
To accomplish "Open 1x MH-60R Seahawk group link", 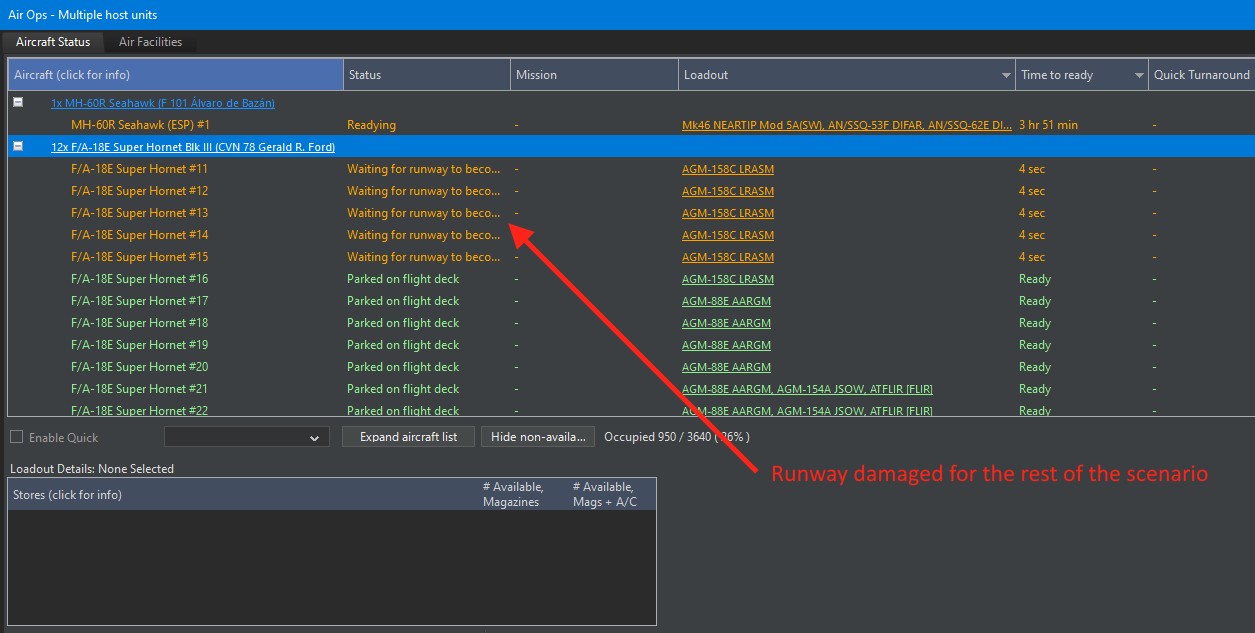I will point(163,103).
